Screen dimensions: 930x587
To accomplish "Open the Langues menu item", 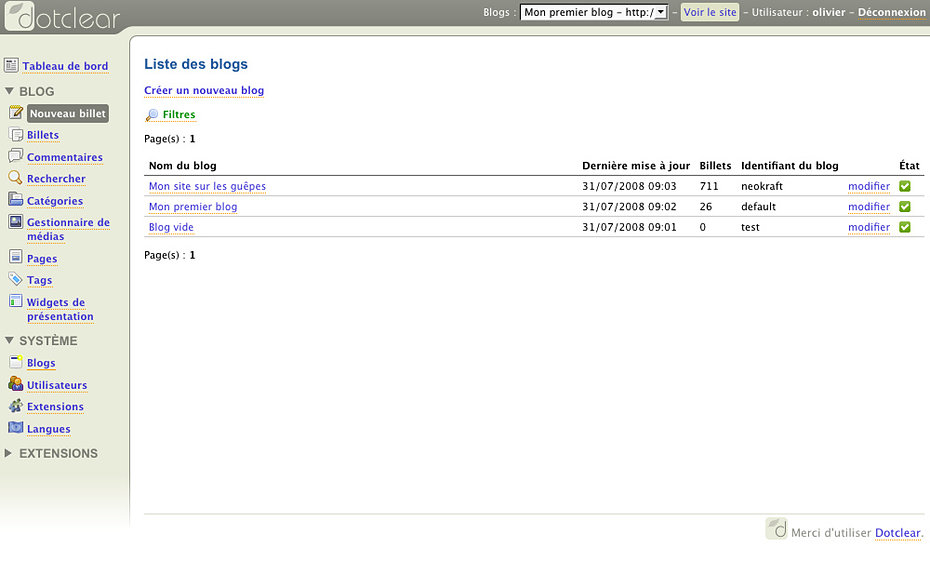I will click(48, 429).
